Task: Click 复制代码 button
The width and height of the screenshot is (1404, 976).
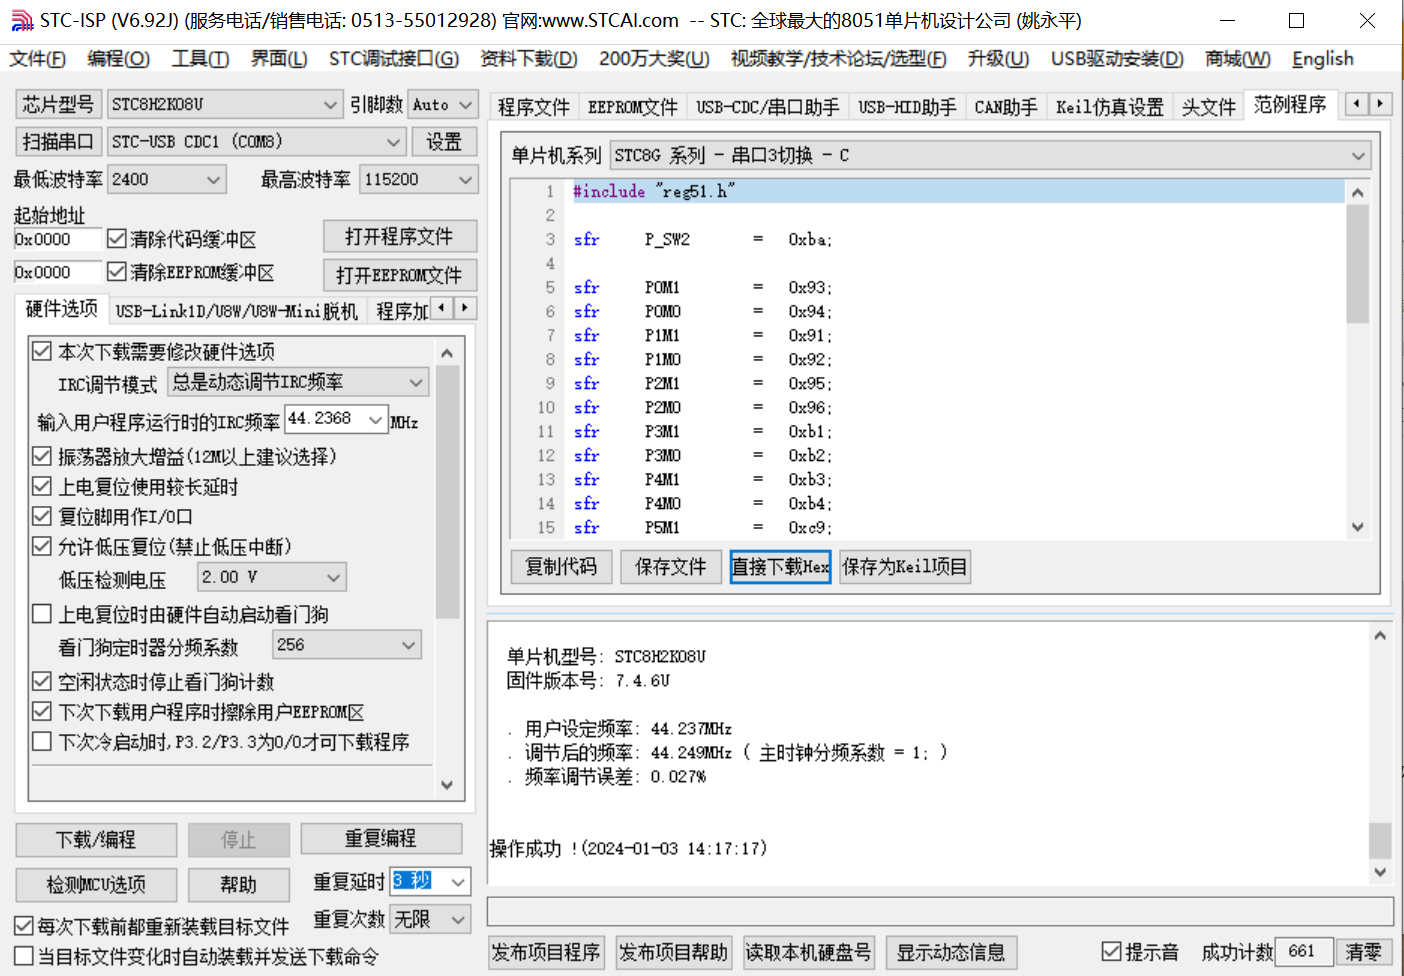Action: click(x=561, y=567)
